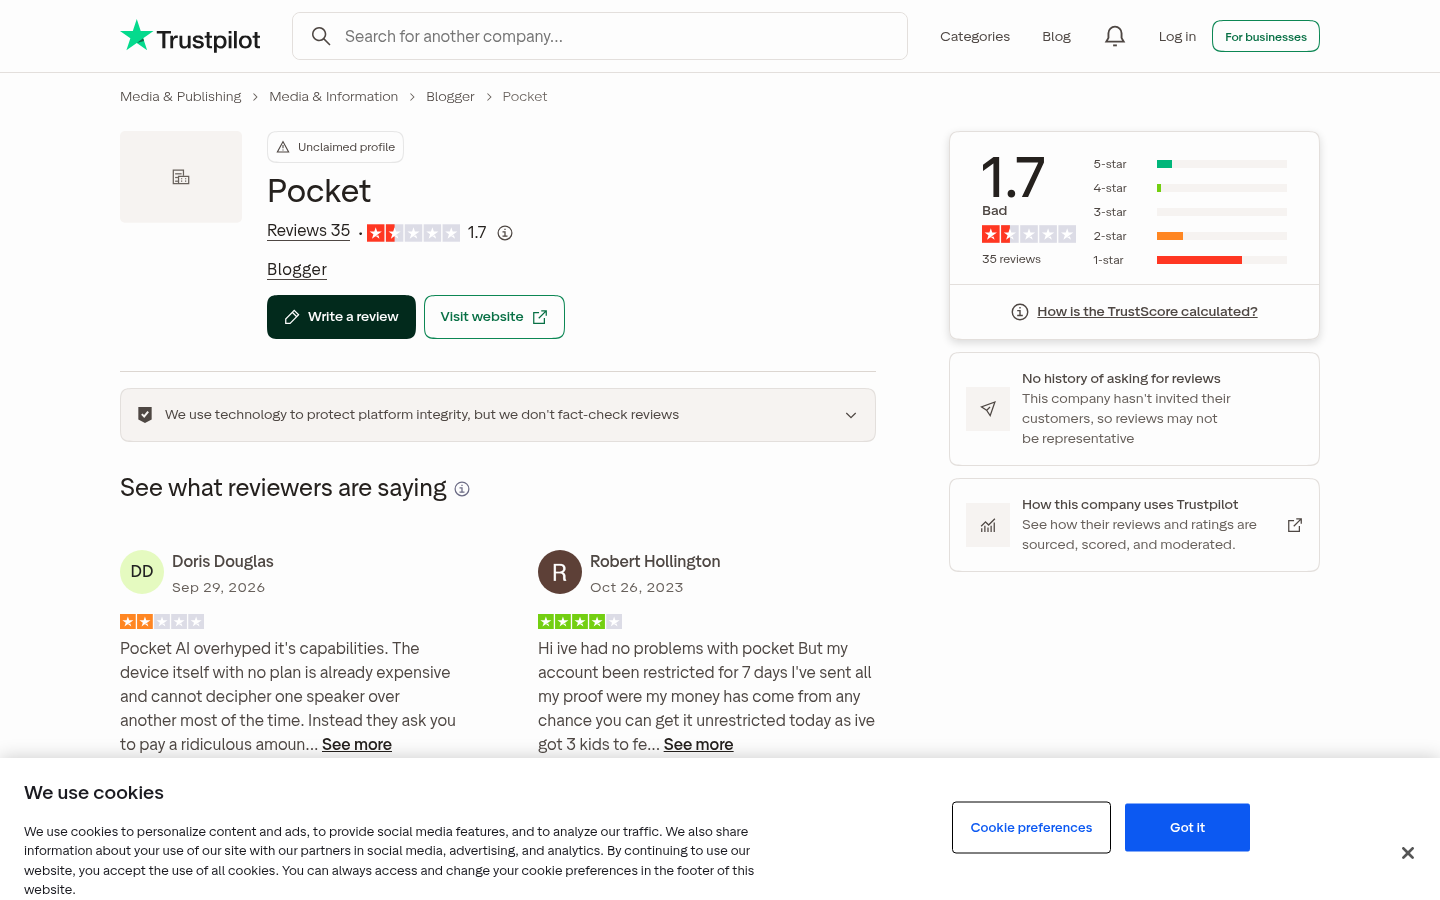Visit the Pocket website
This screenshot has height=900, width=1440.
coord(494,317)
